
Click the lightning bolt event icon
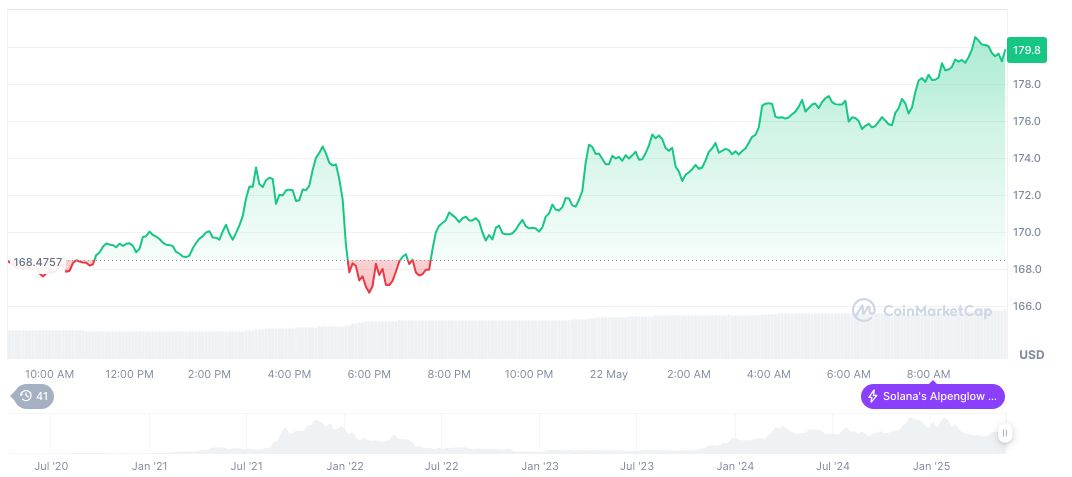coord(873,396)
